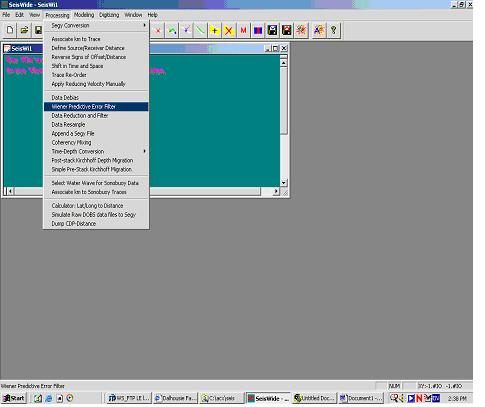
Task: Click the green diagonal line toolbar icon
Action: click(x=200, y=31)
